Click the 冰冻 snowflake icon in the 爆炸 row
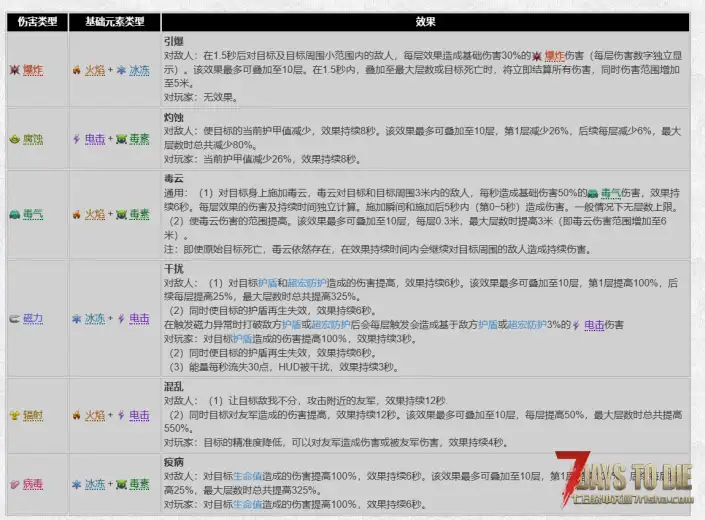 (121, 70)
